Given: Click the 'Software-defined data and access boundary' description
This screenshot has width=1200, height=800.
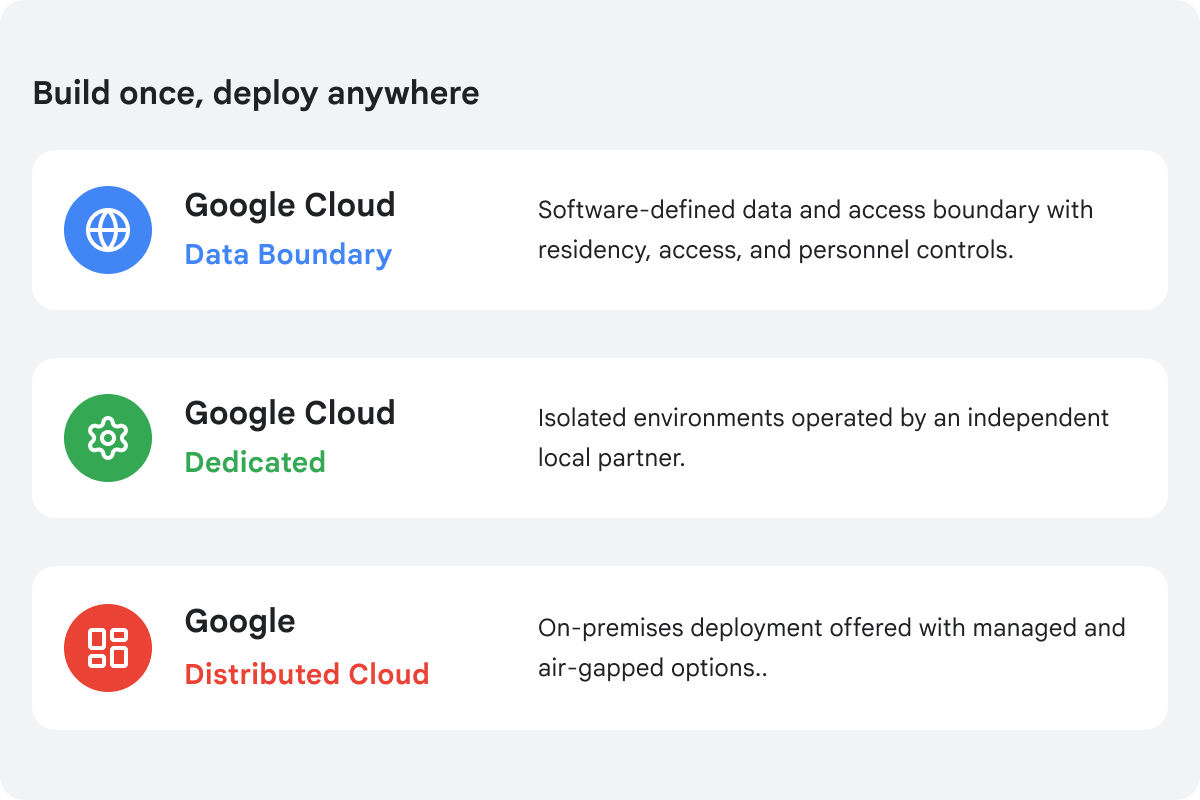Looking at the screenshot, I should tap(816, 230).
